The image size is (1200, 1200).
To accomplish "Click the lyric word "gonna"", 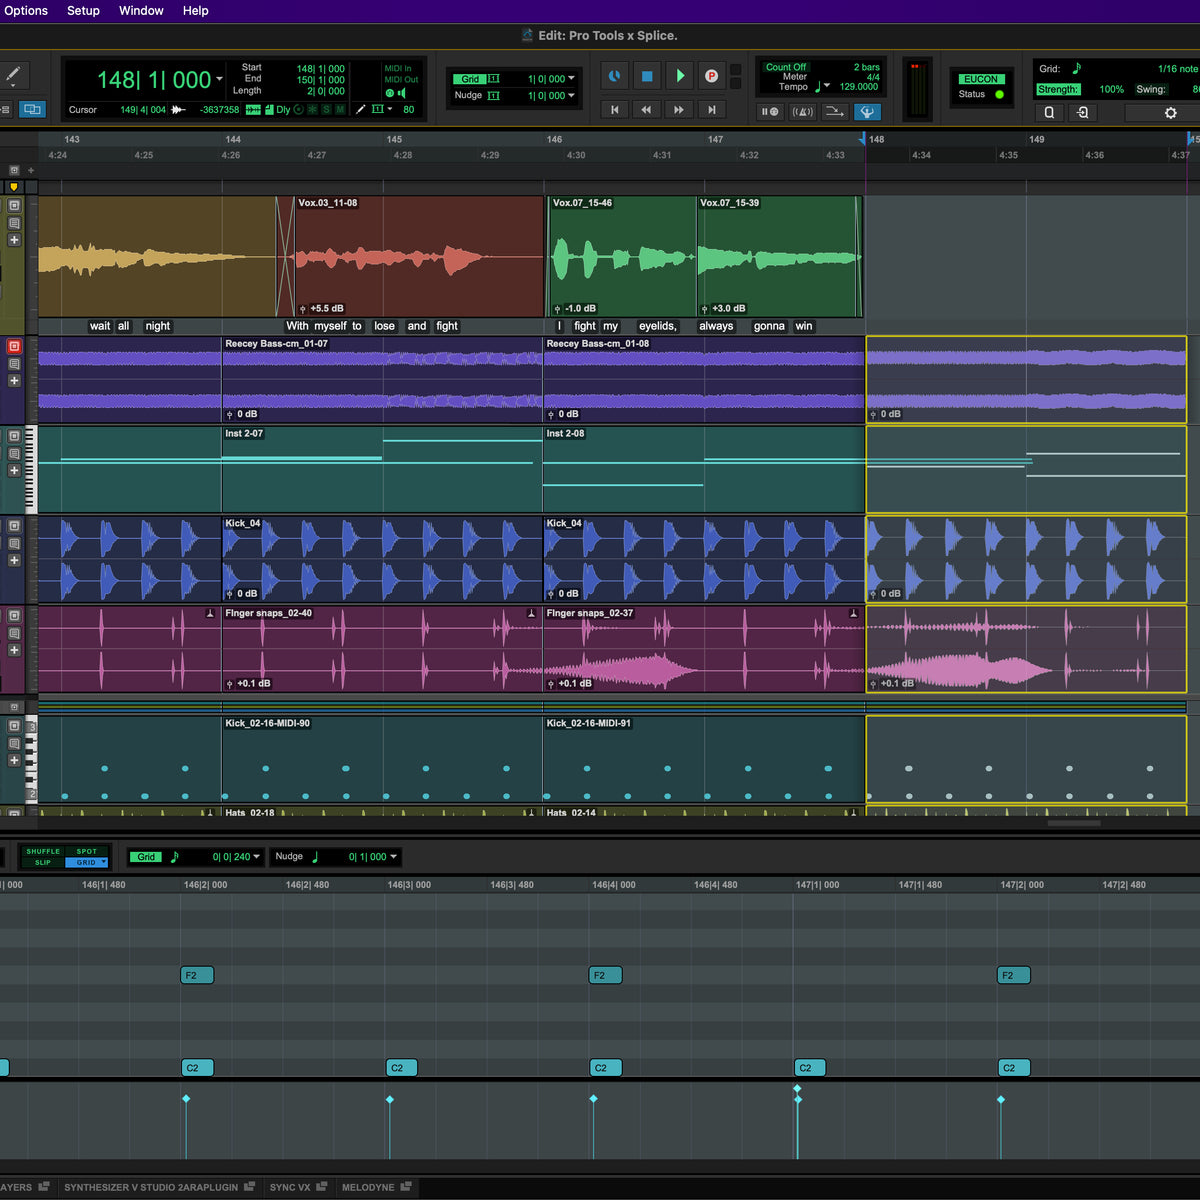I will (769, 326).
